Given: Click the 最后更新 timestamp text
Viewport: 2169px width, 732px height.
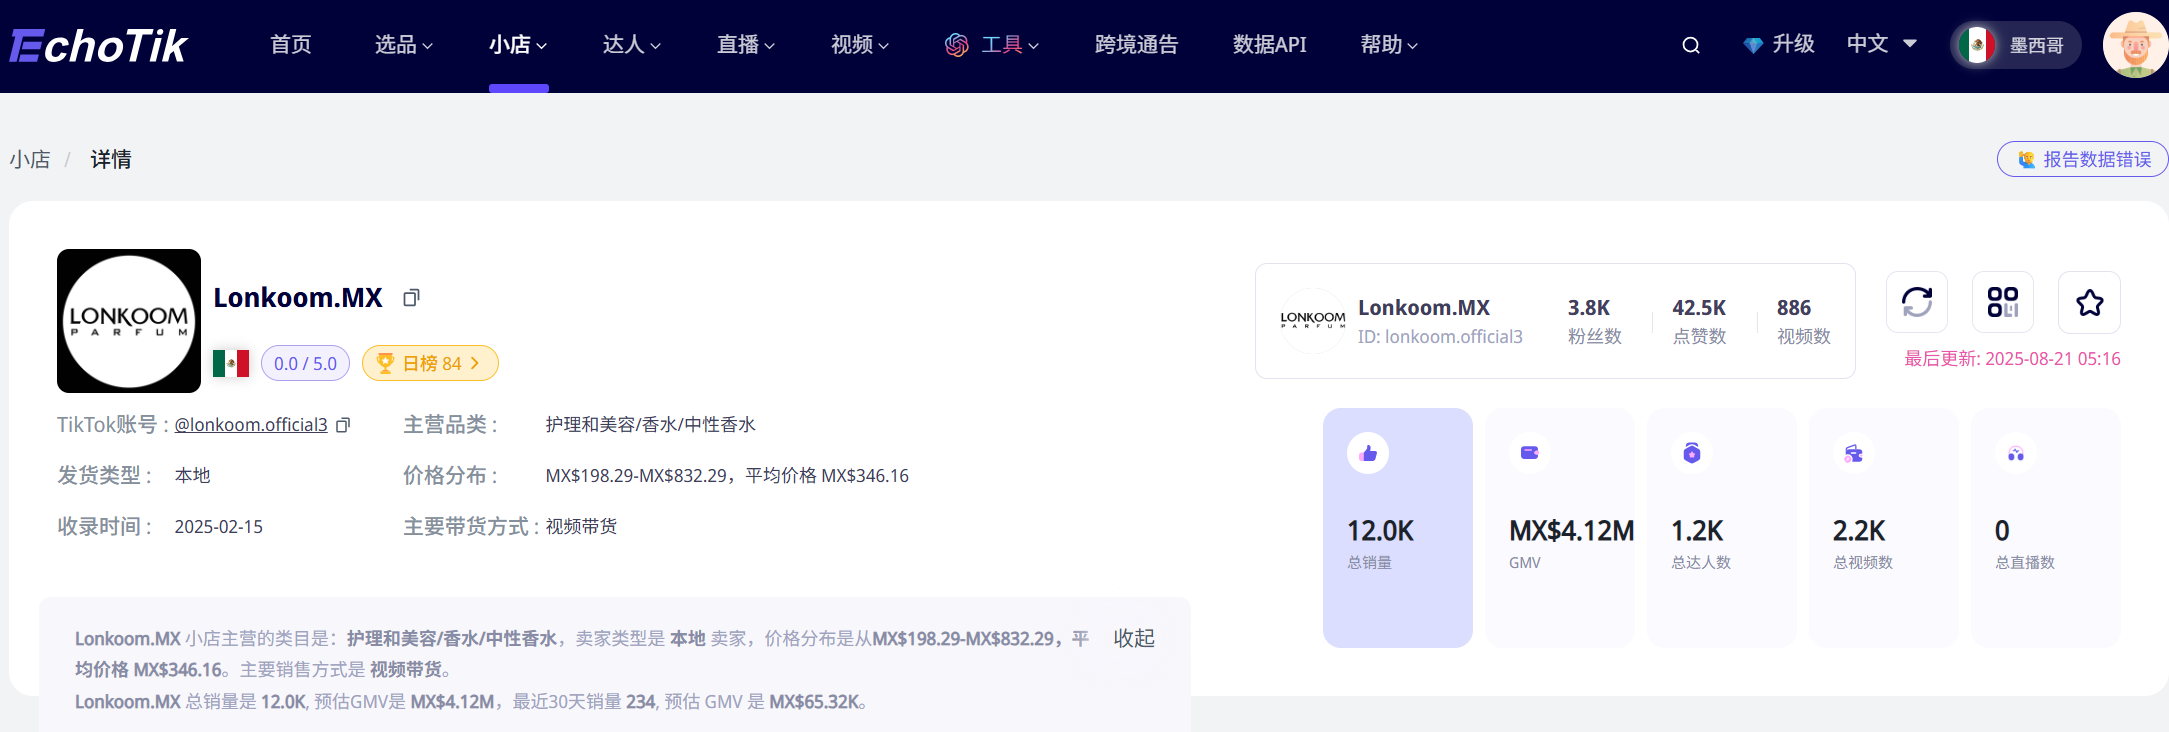Looking at the screenshot, I should pos(2012,359).
